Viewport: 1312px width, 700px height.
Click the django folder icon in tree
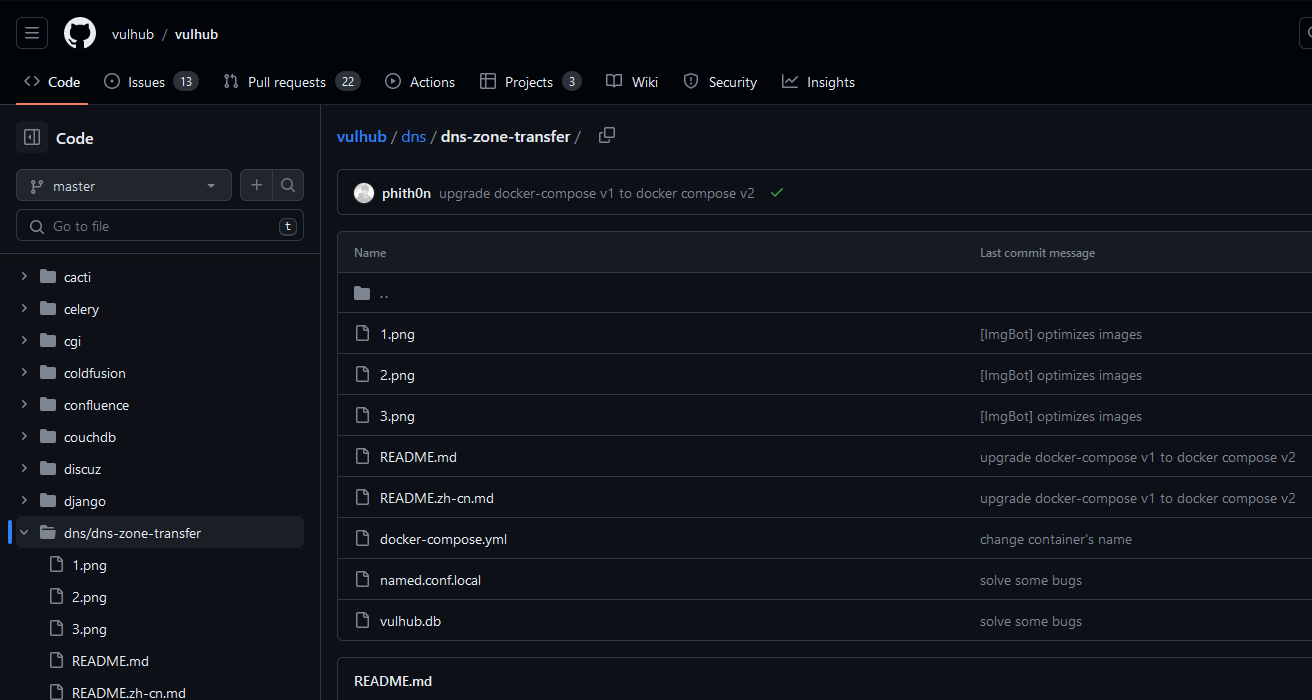(48, 500)
